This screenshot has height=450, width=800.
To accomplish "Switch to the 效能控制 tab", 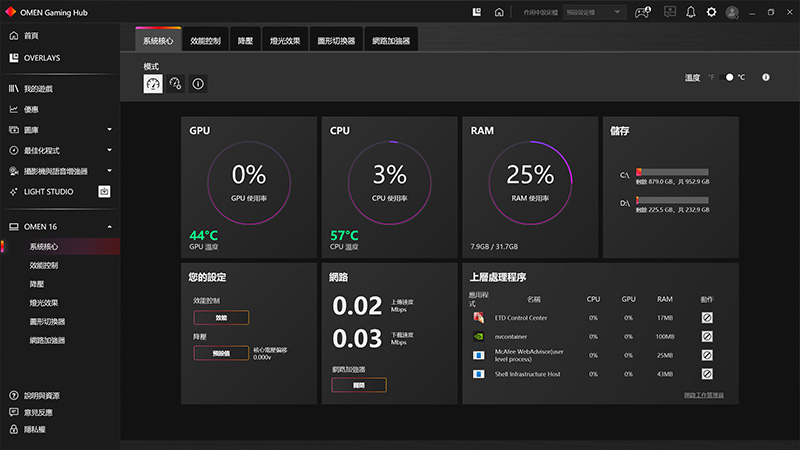I will pos(205,42).
